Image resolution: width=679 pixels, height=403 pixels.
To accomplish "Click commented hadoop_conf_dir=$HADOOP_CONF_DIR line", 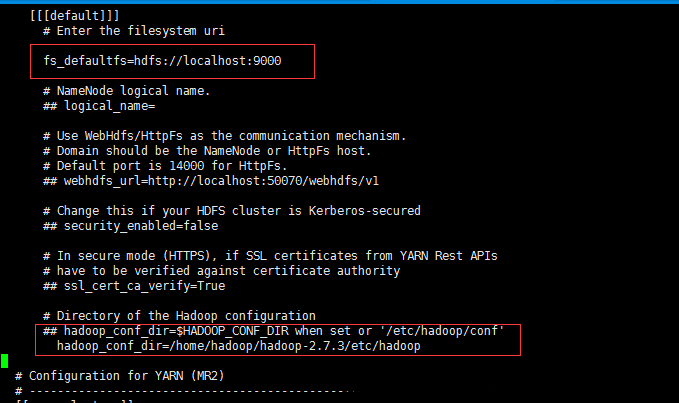I will point(280,331).
